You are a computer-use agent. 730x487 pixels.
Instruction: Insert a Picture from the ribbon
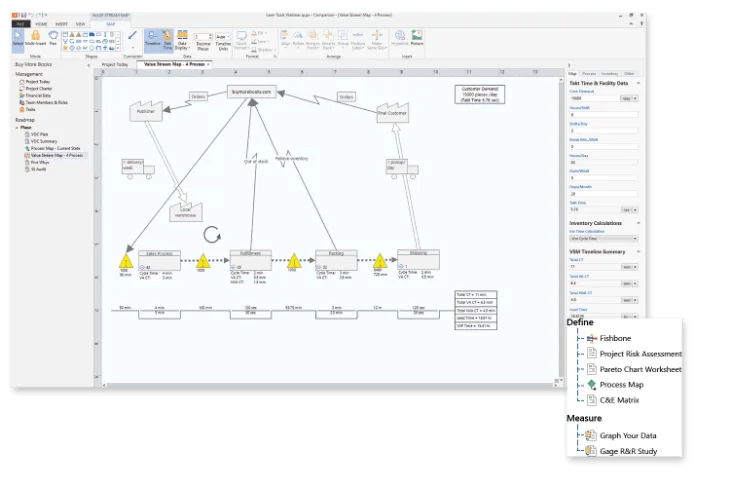[417, 37]
